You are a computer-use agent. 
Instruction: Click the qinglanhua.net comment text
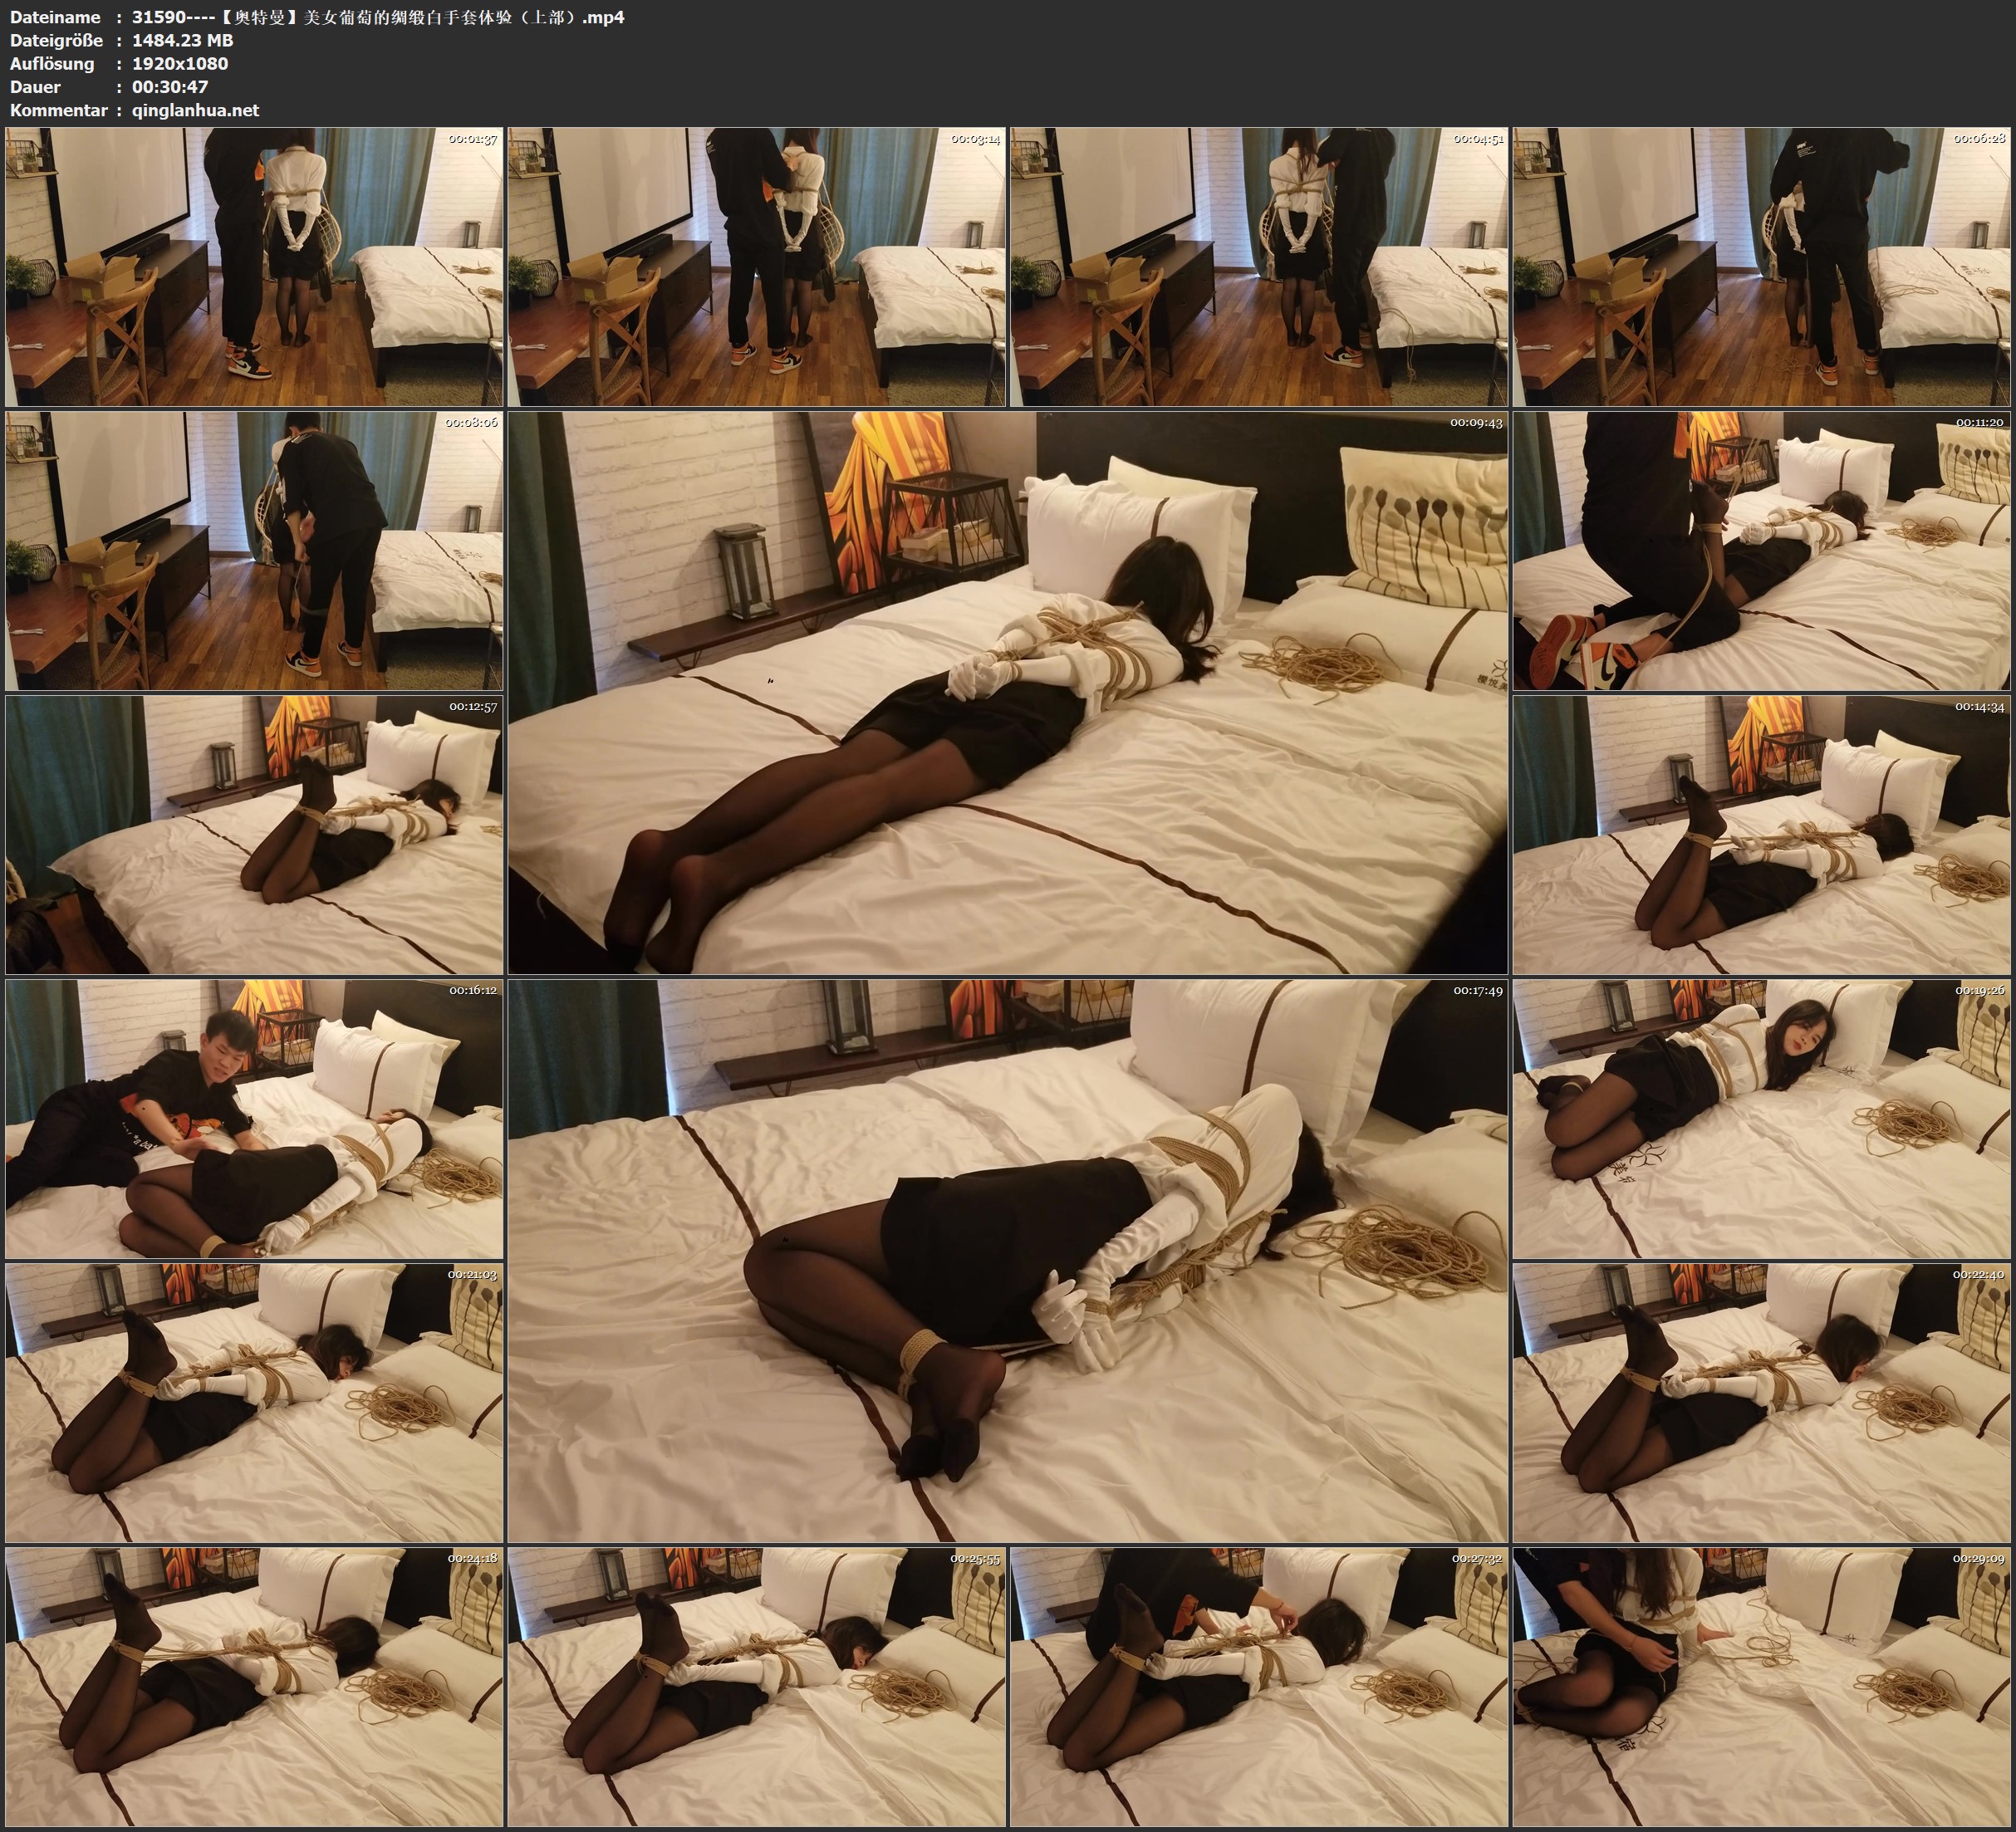click(x=195, y=111)
